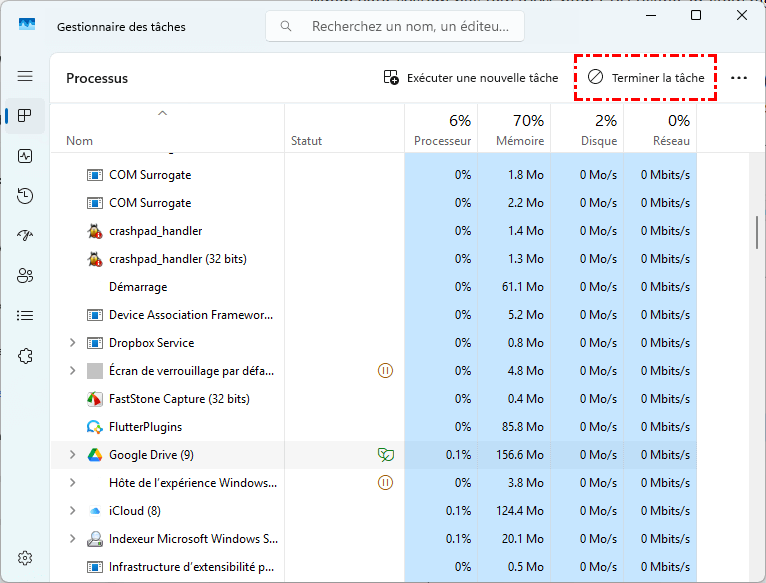This screenshot has height=583, width=766.
Task: Sort processes by Mémoire column
Action: pos(514,129)
